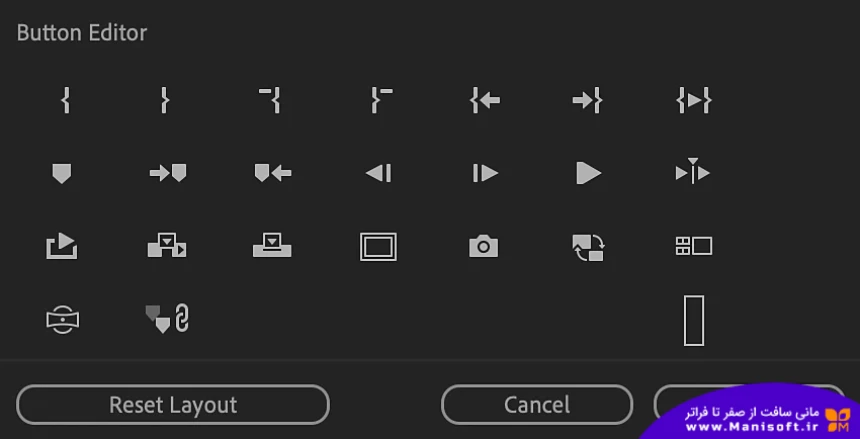
Task: Select the Mark In icon
Action: (66, 100)
